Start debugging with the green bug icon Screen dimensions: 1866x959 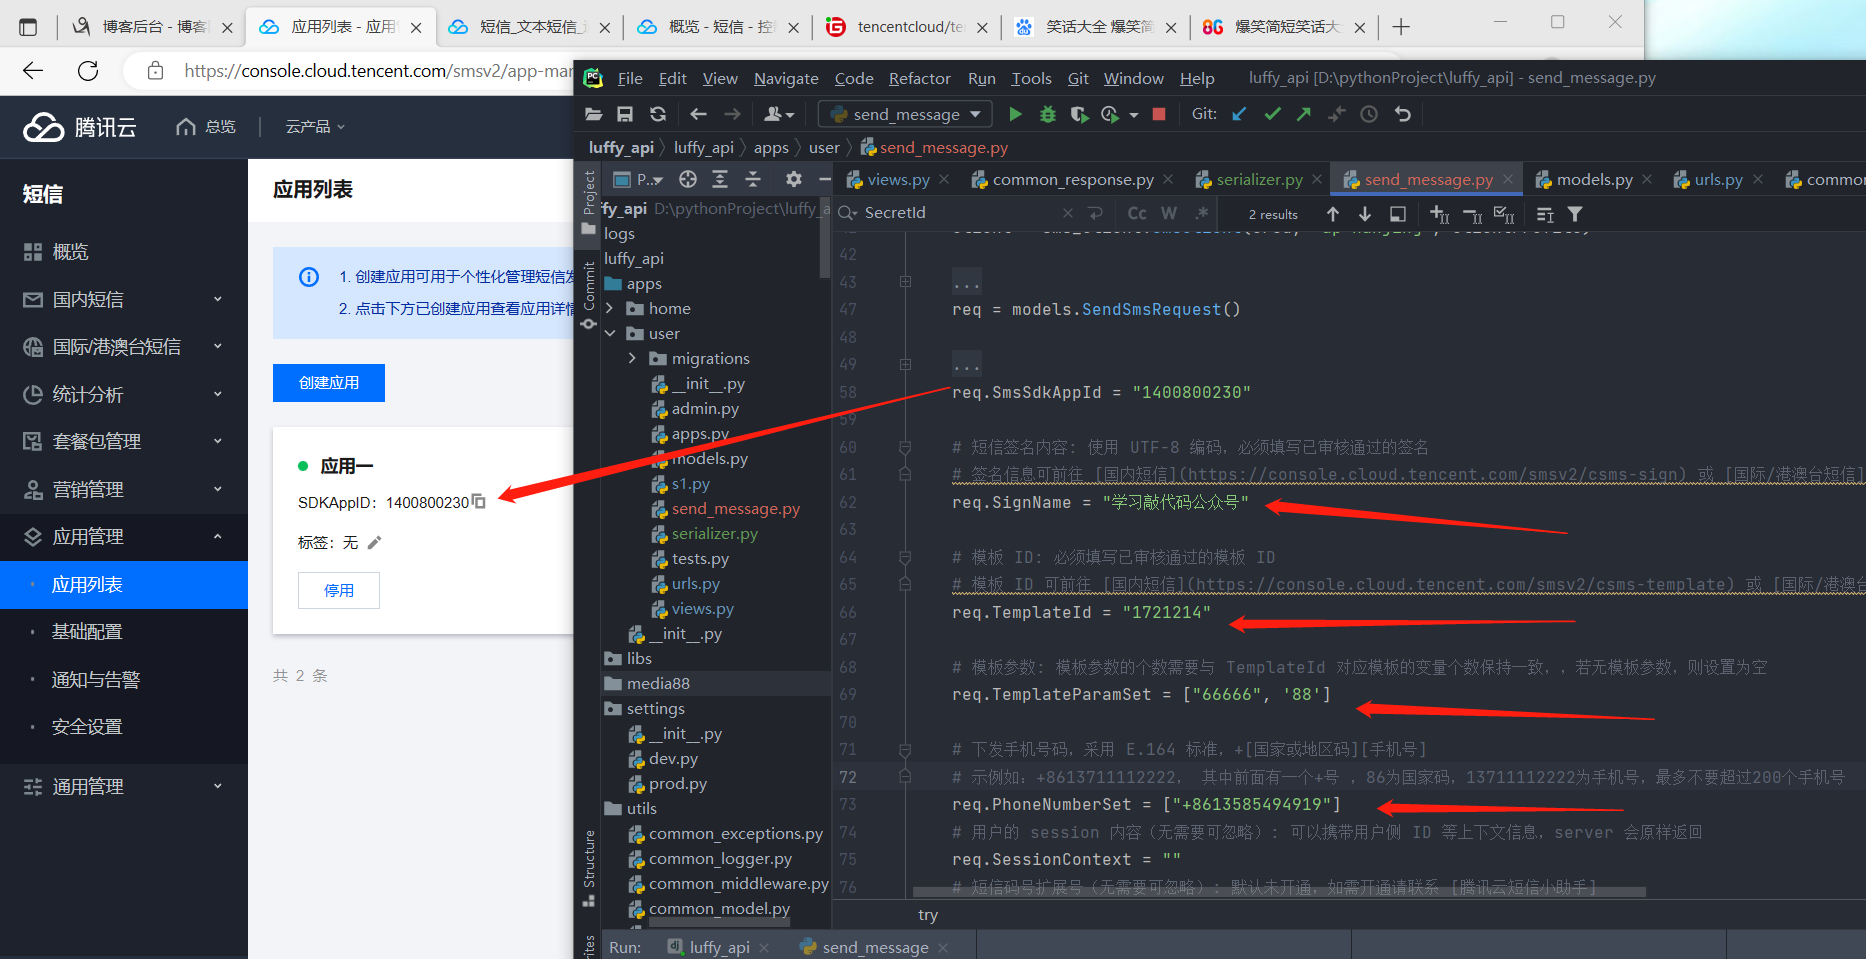(x=1047, y=114)
